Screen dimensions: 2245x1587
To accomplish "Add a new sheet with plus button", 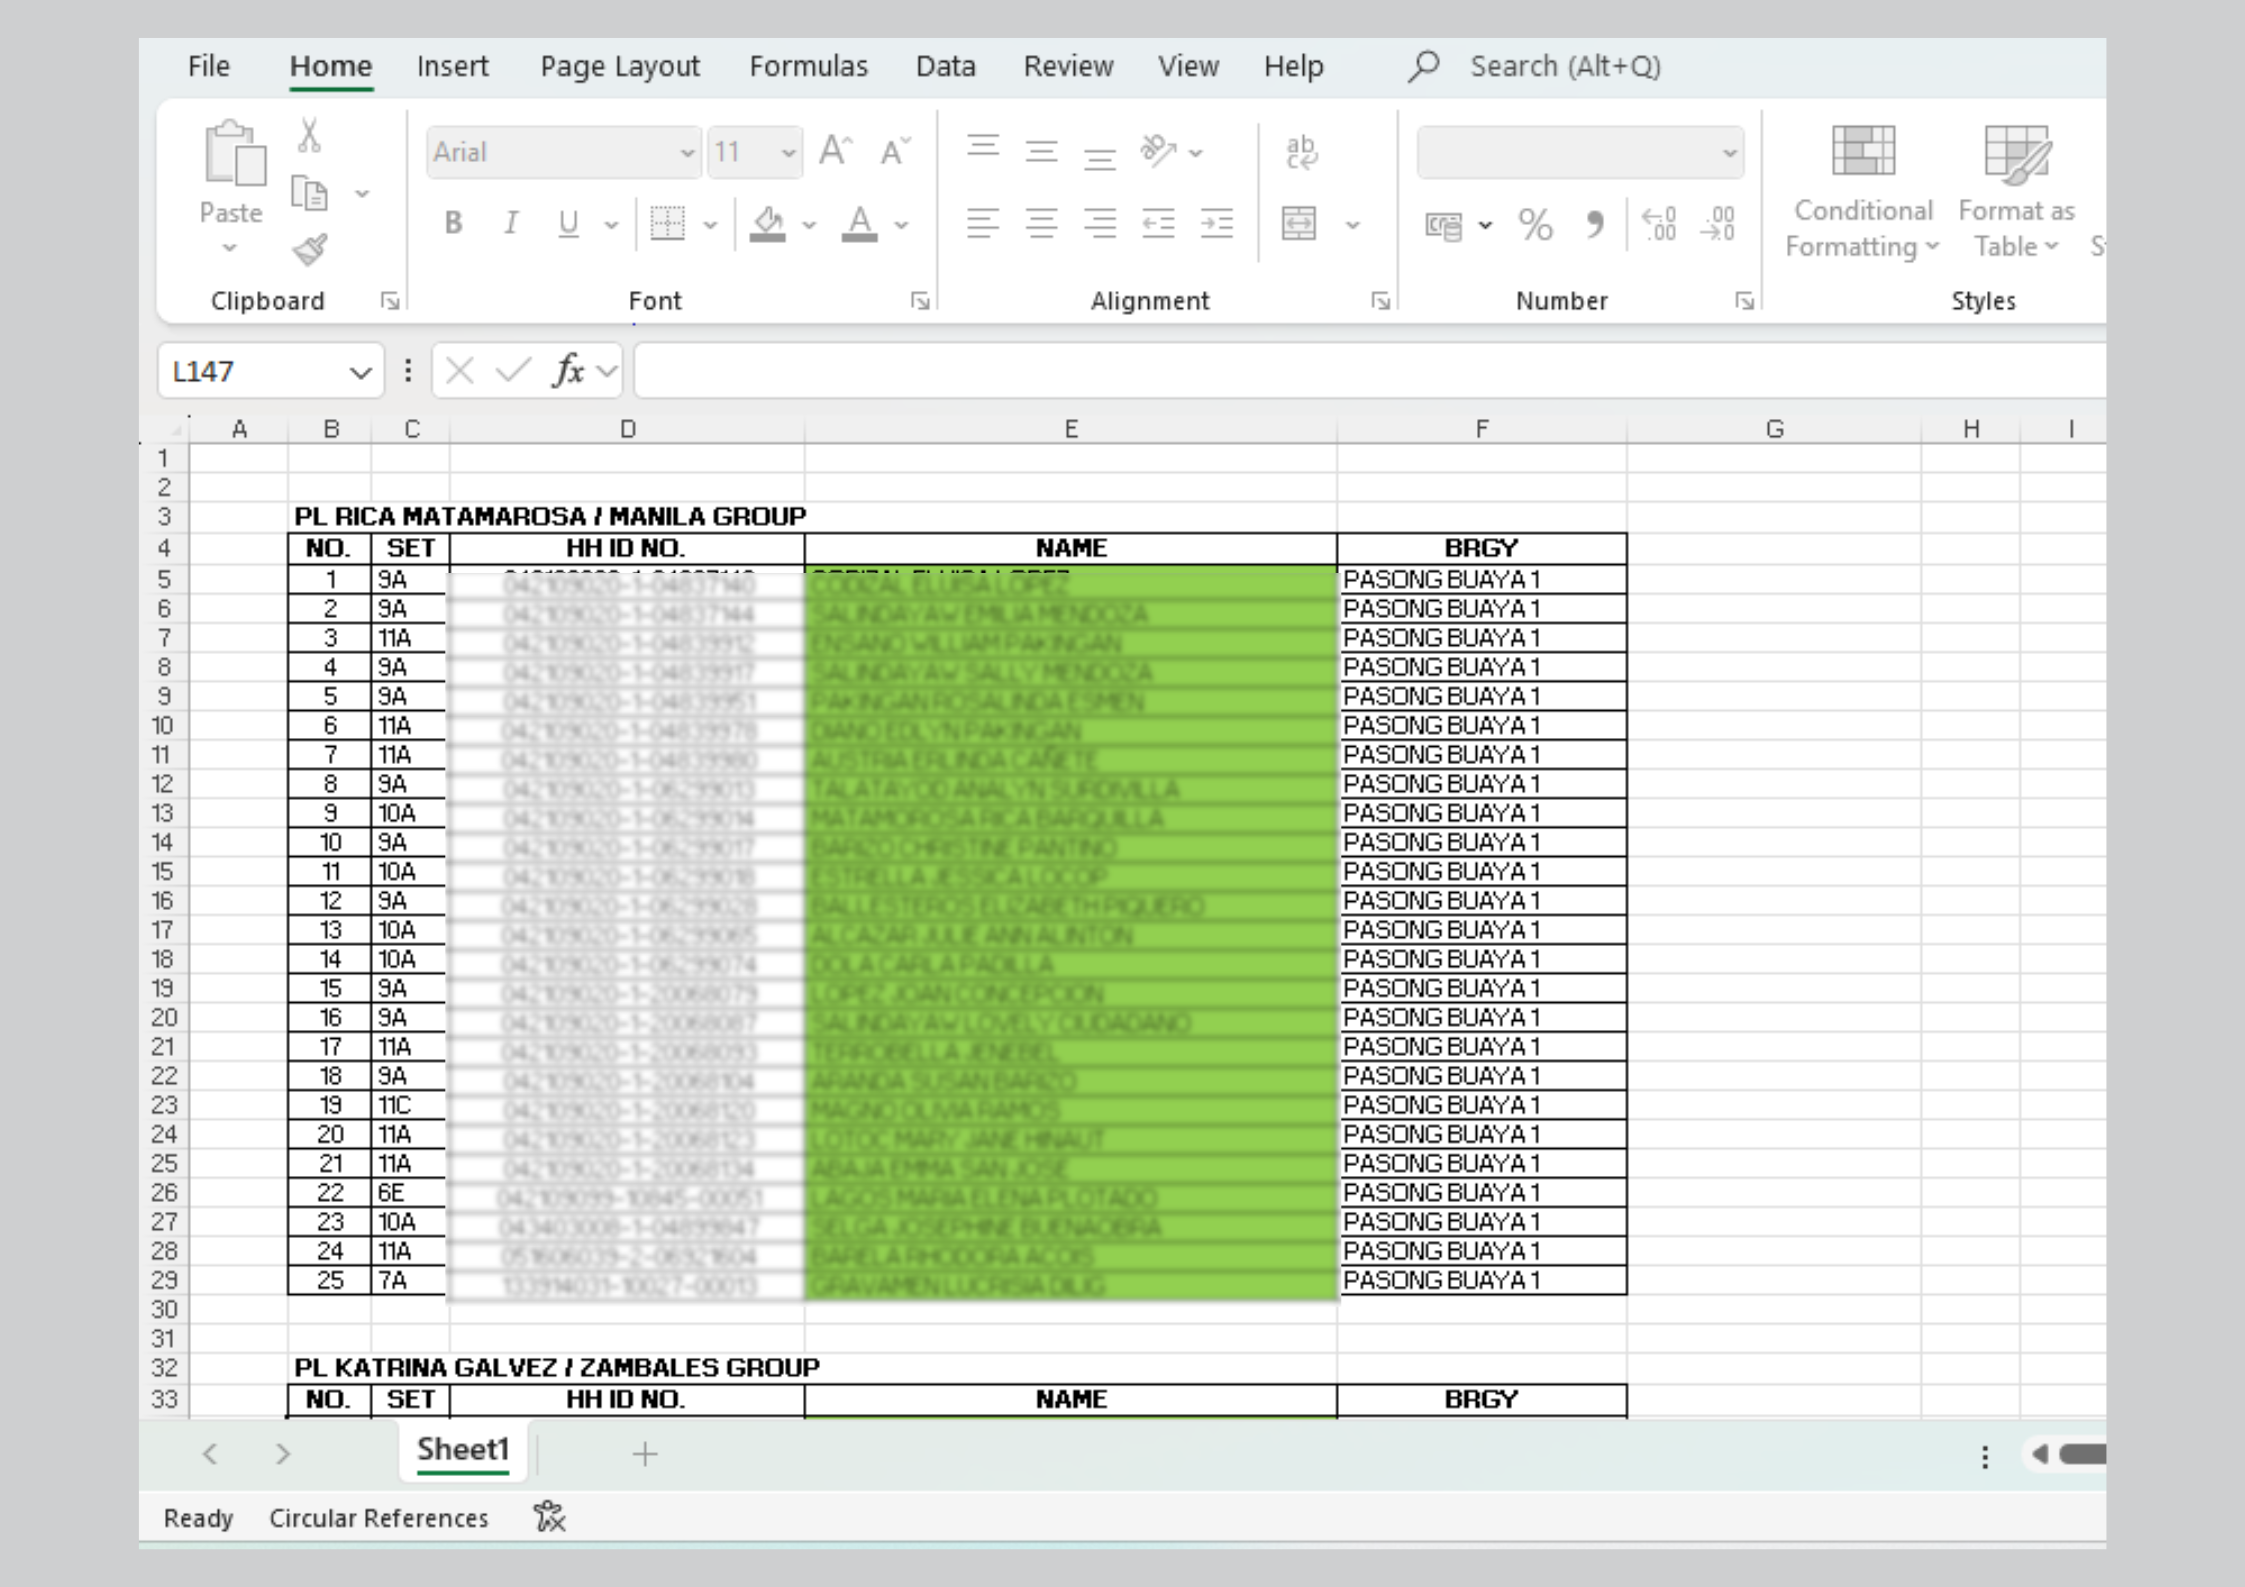I will [645, 1454].
